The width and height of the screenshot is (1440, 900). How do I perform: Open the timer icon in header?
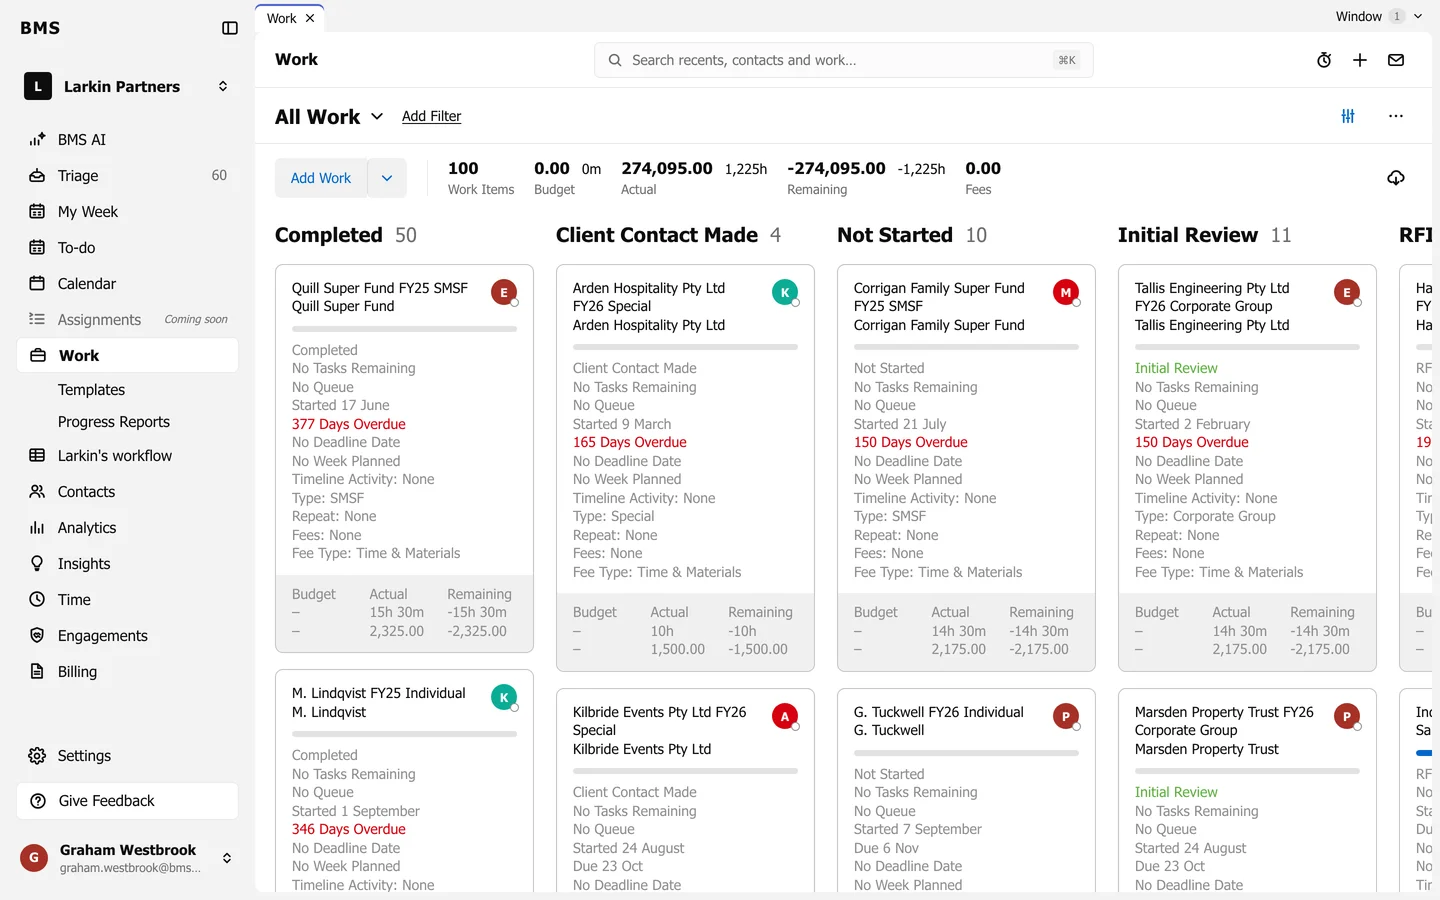coord(1324,60)
